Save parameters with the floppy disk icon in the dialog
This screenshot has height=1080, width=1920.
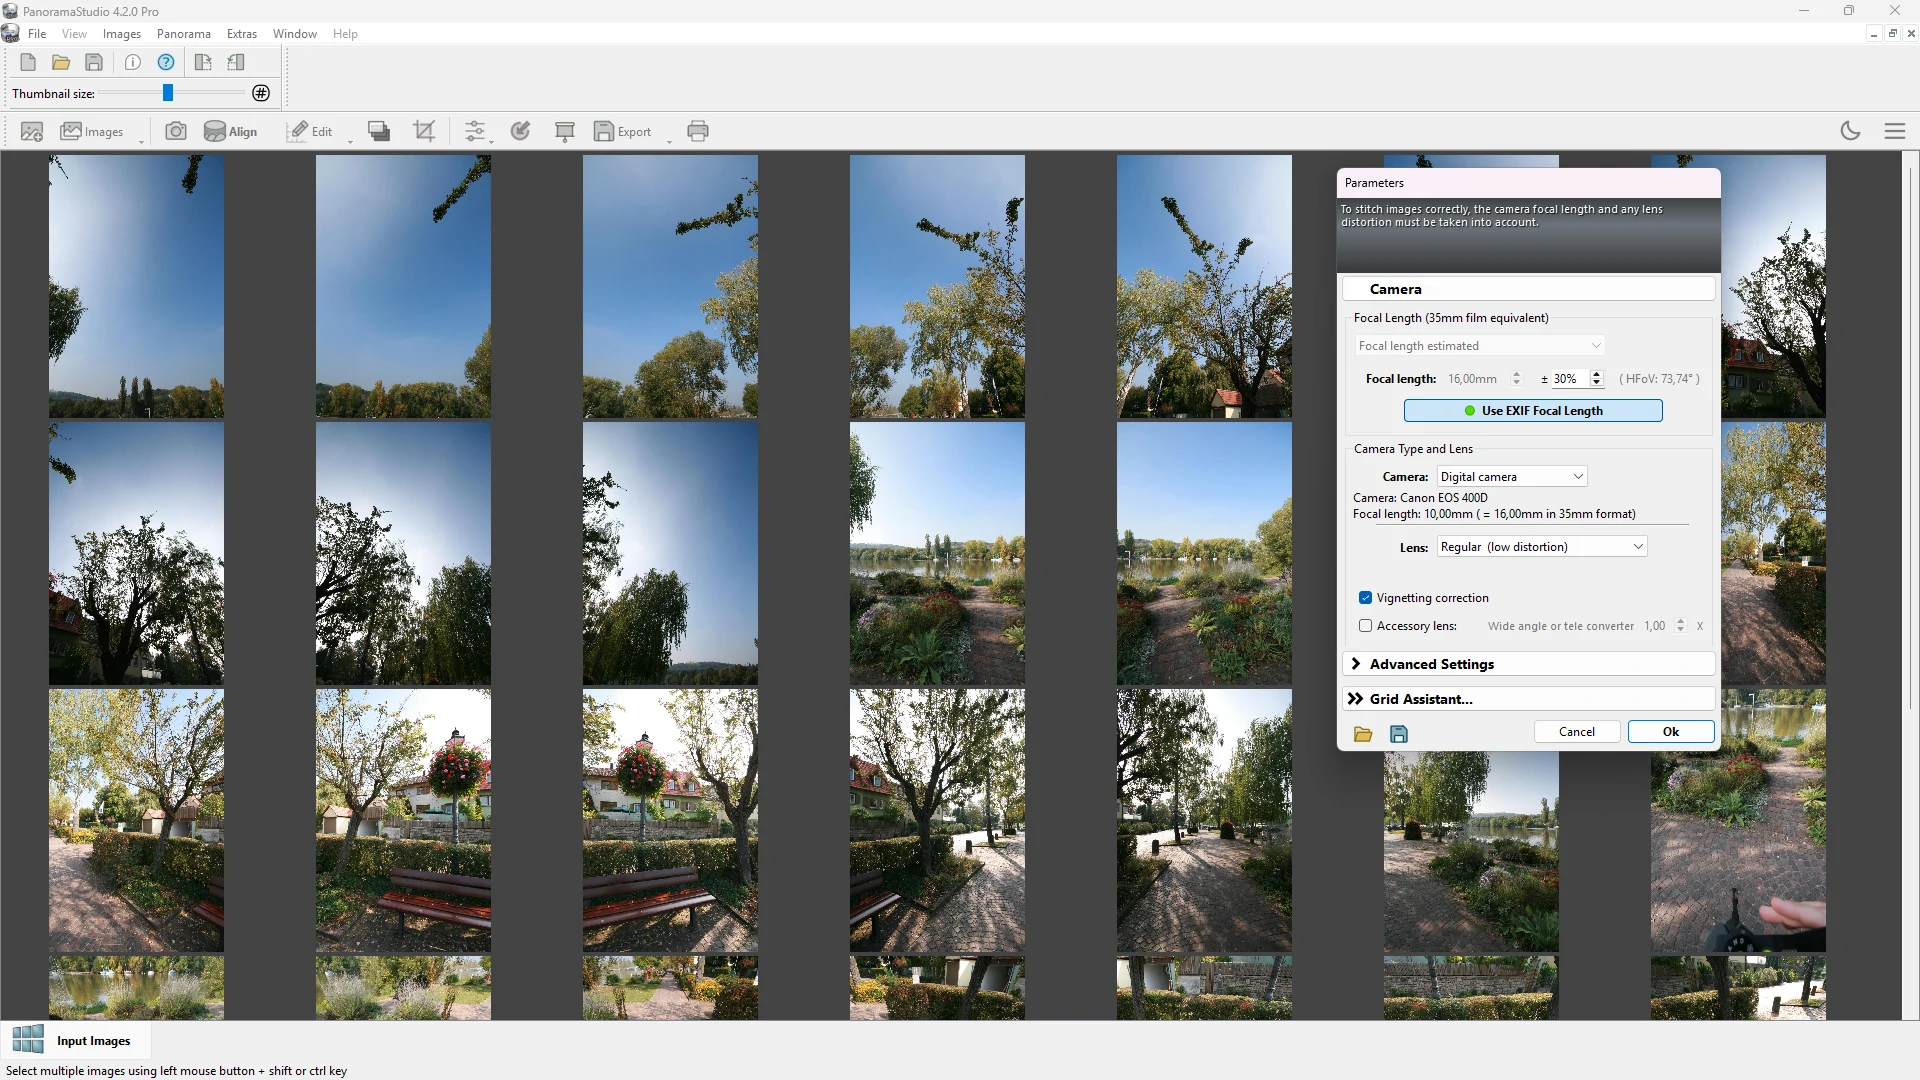tap(1399, 734)
